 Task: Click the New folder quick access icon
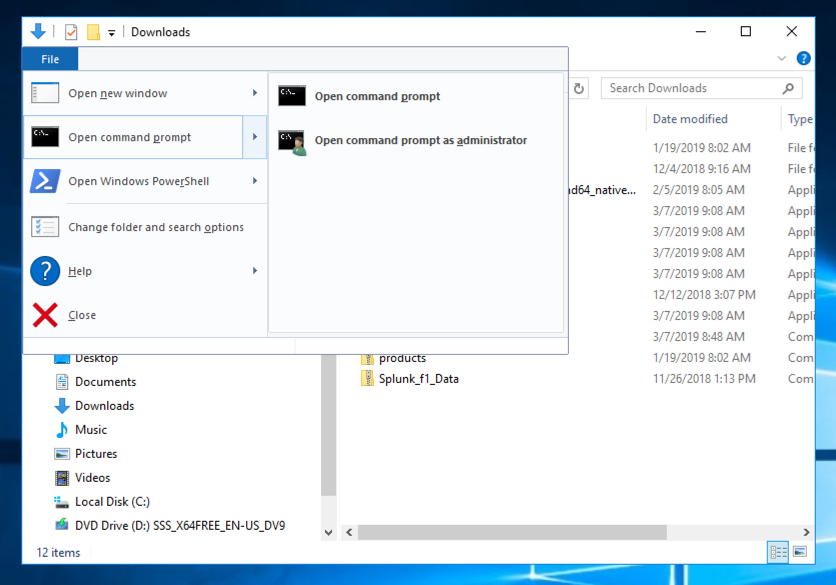93,32
